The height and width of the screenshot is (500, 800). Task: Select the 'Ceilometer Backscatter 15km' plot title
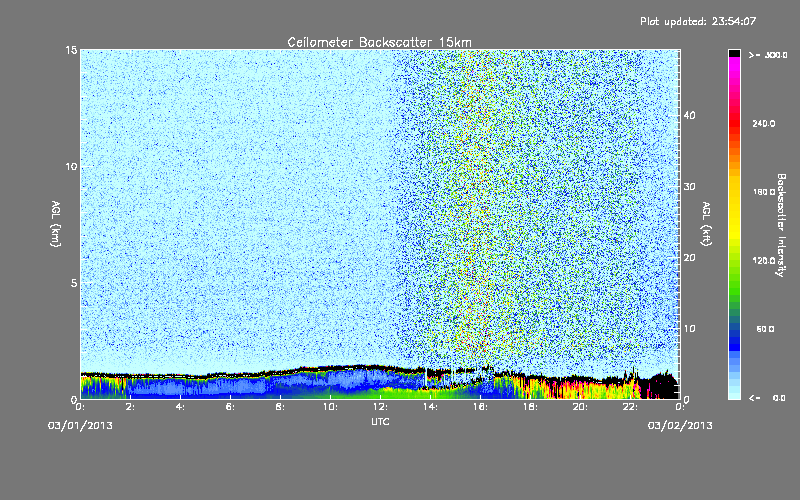point(379,42)
